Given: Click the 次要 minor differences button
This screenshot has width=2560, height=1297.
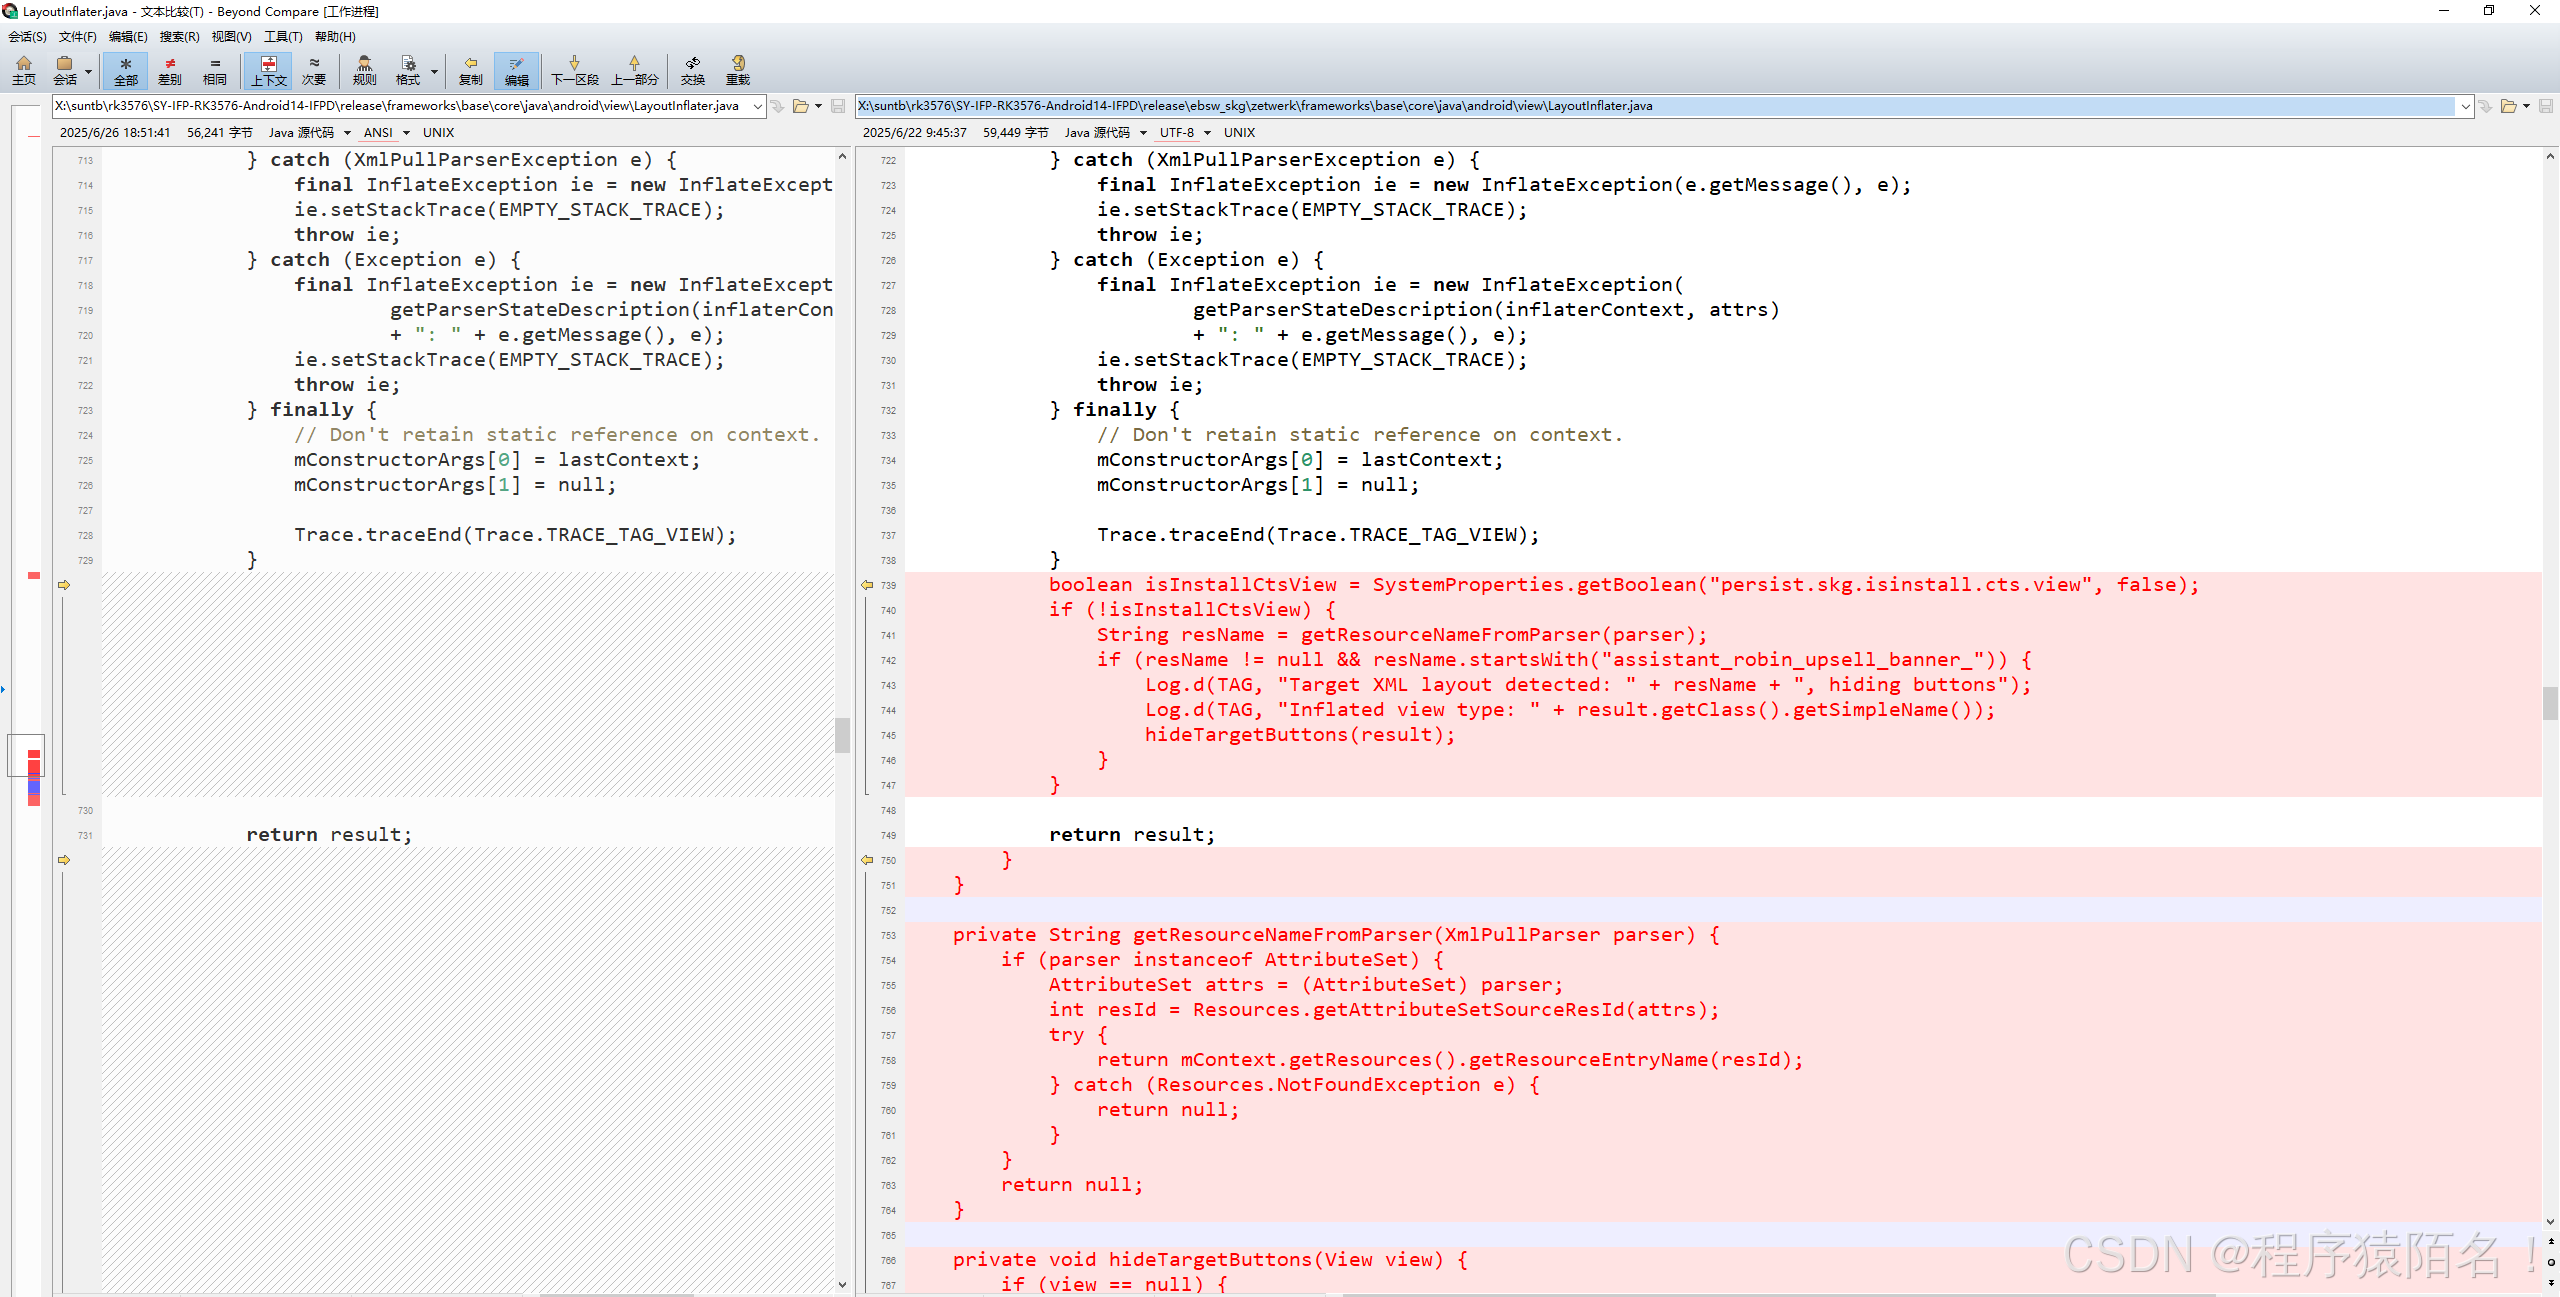Looking at the screenshot, I should [314, 70].
